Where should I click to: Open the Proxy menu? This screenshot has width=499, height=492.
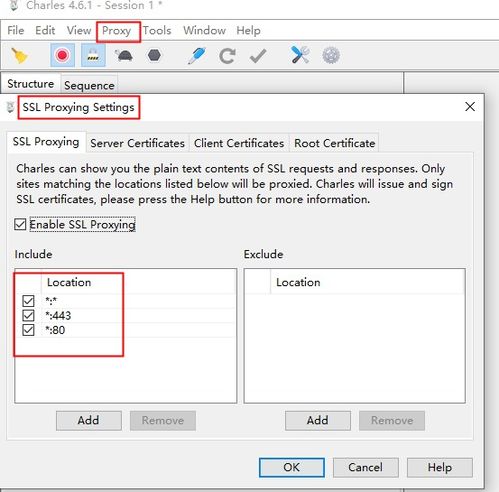(116, 31)
